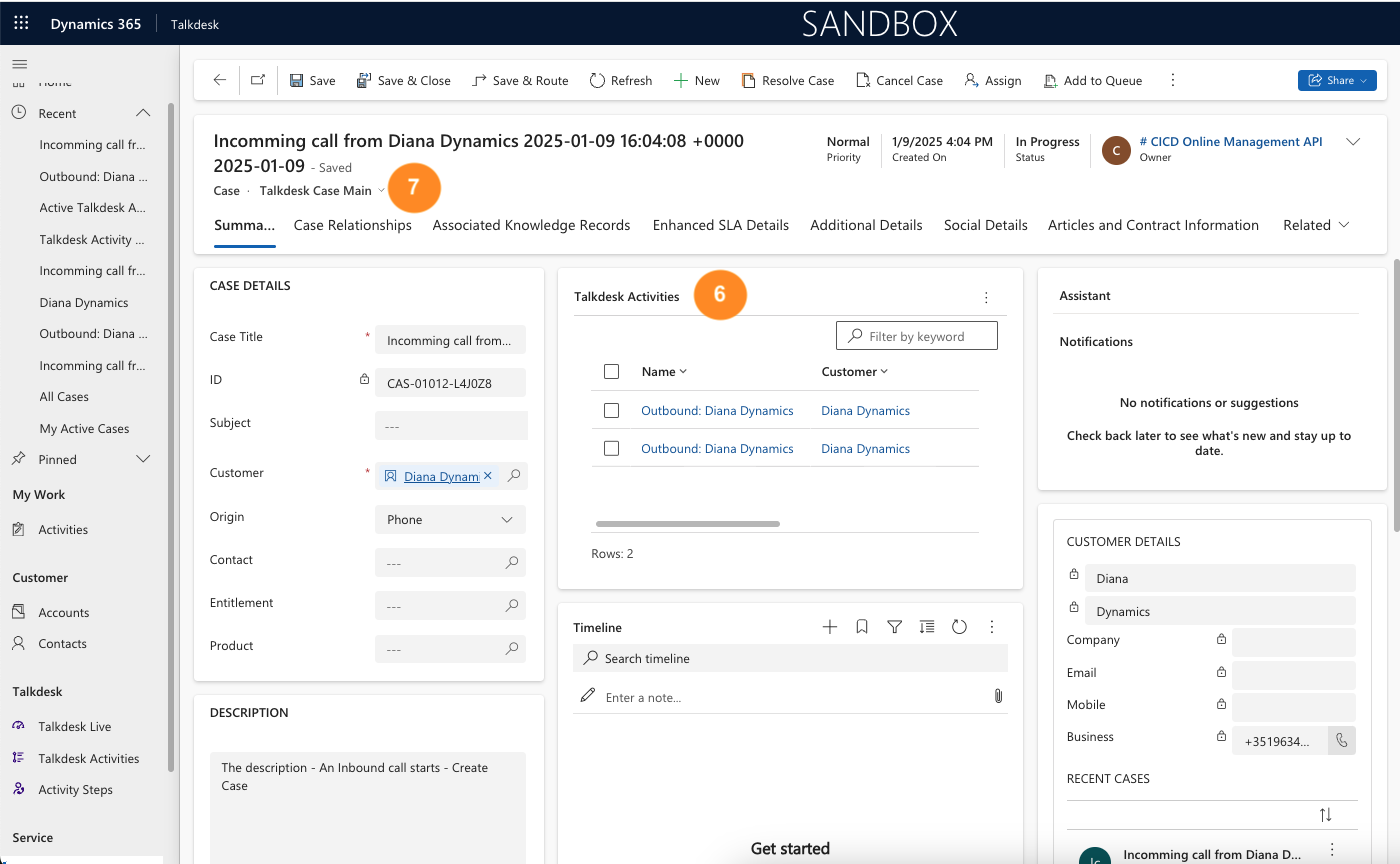Search the Product lookup field

(512, 648)
